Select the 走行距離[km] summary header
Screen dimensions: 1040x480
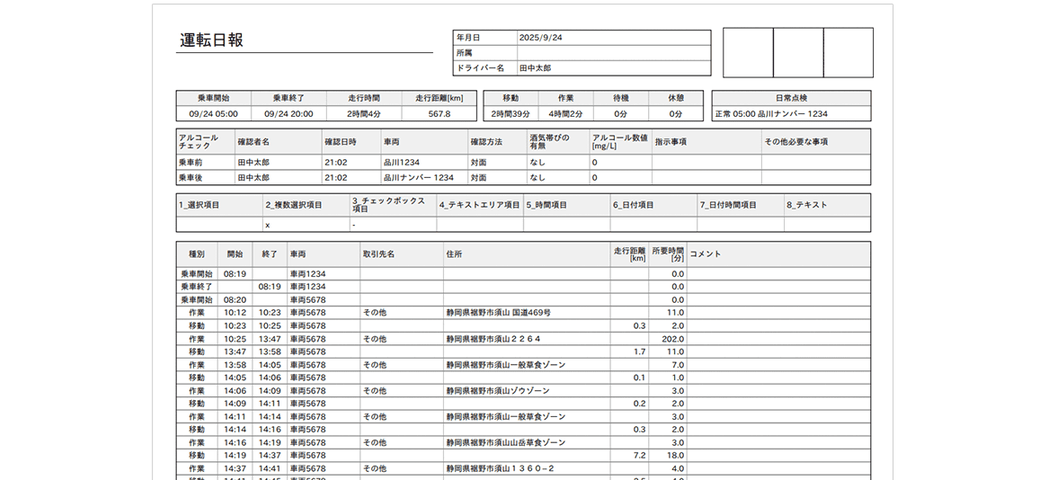tap(439, 98)
